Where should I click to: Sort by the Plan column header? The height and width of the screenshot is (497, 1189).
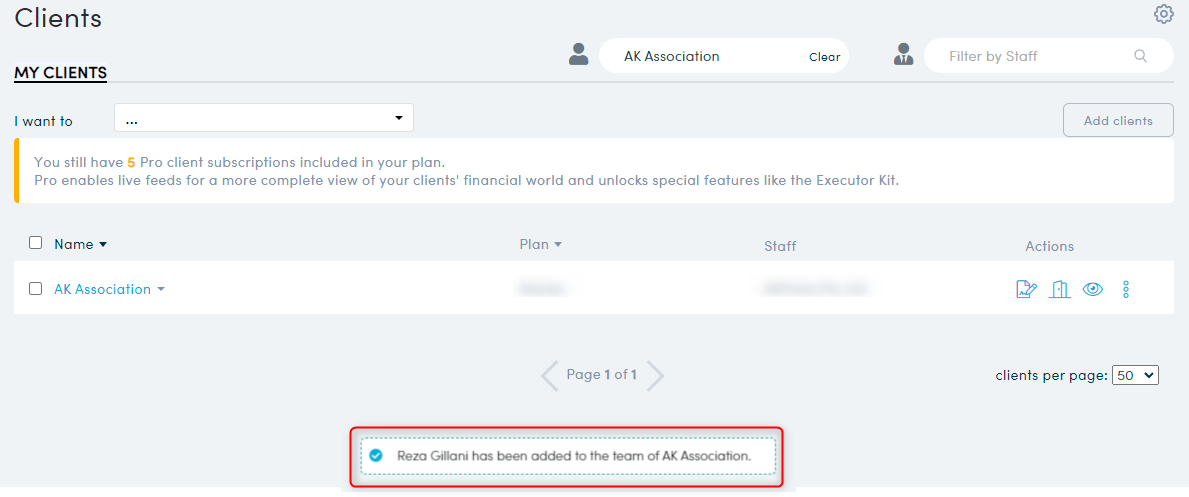540,244
